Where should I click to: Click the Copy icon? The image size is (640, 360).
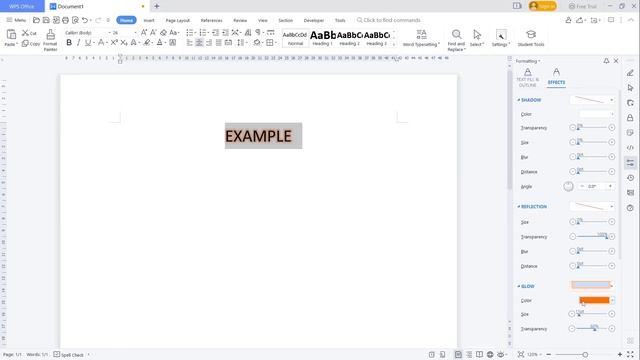(x=25, y=43)
